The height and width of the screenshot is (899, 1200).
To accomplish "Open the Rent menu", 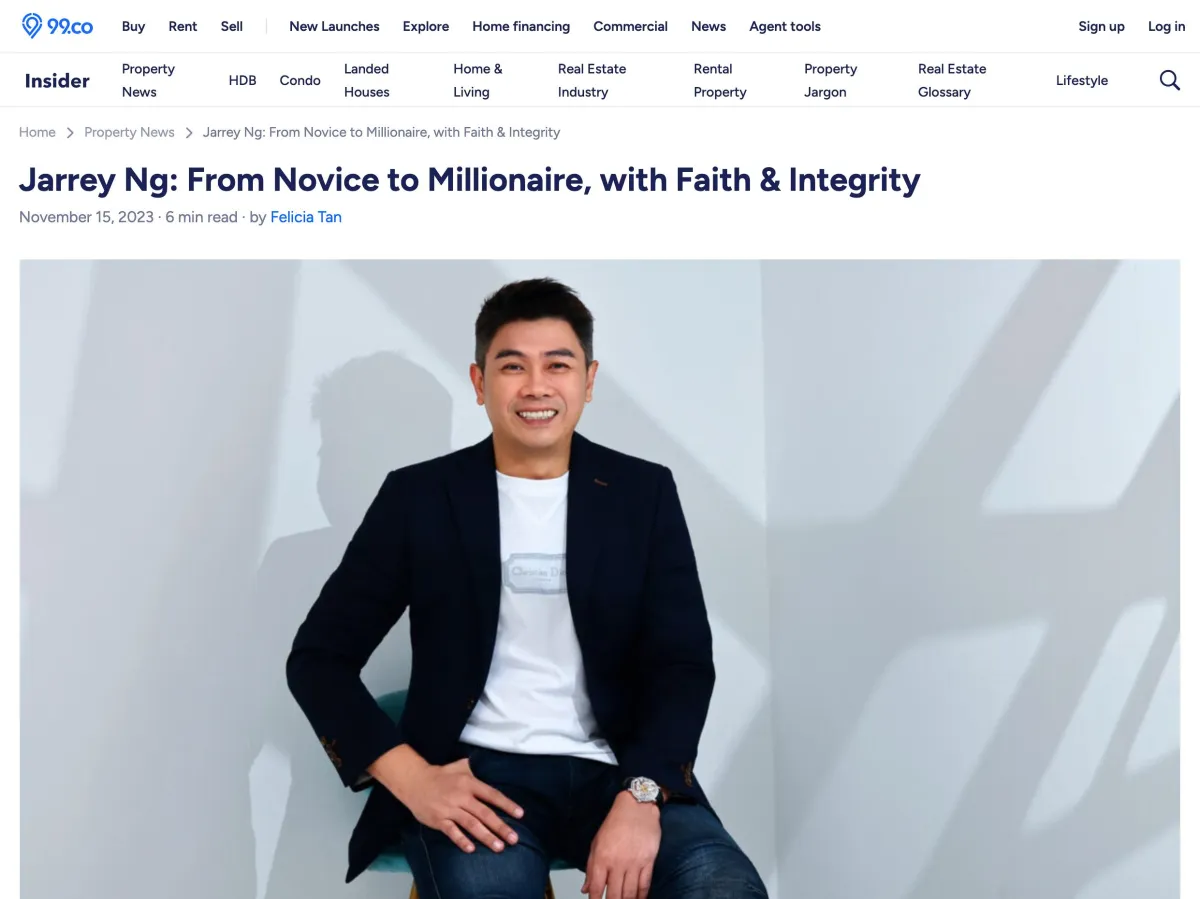I will [x=183, y=26].
